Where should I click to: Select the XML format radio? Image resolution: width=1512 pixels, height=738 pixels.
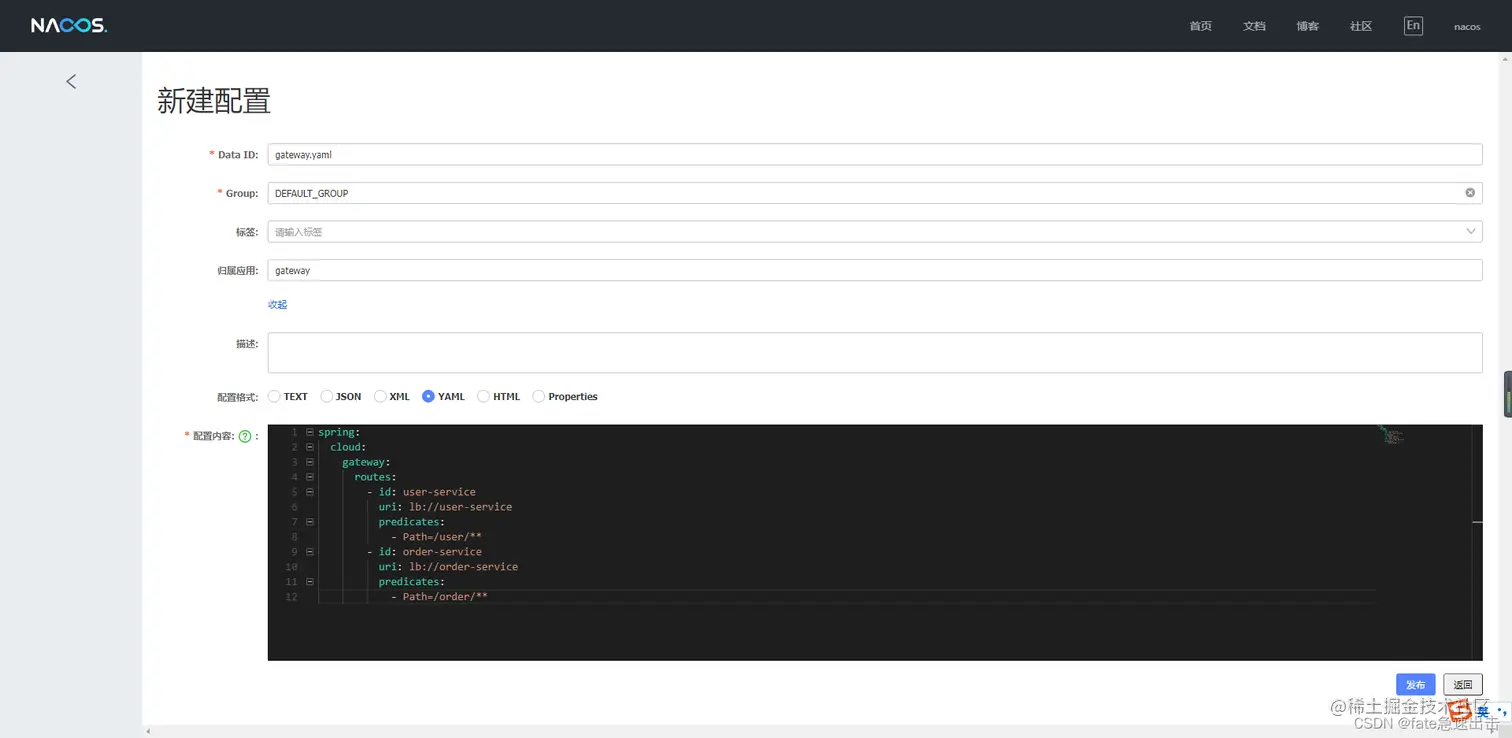coord(380,397)
